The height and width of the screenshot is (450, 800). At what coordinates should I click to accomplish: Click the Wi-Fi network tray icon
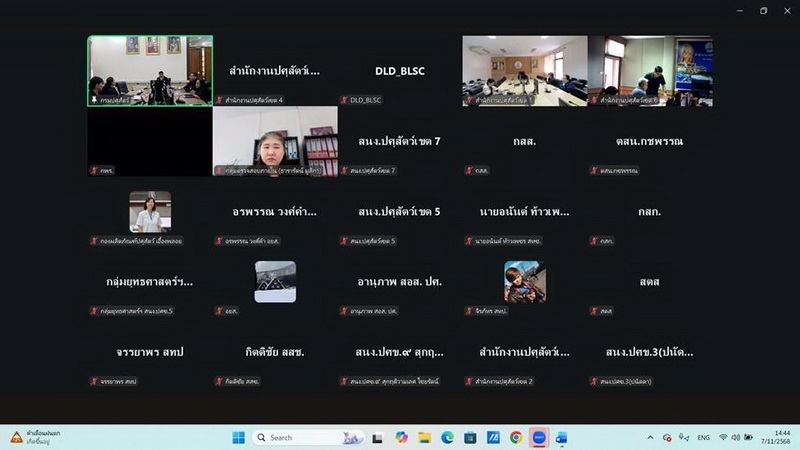coord(723,437)
